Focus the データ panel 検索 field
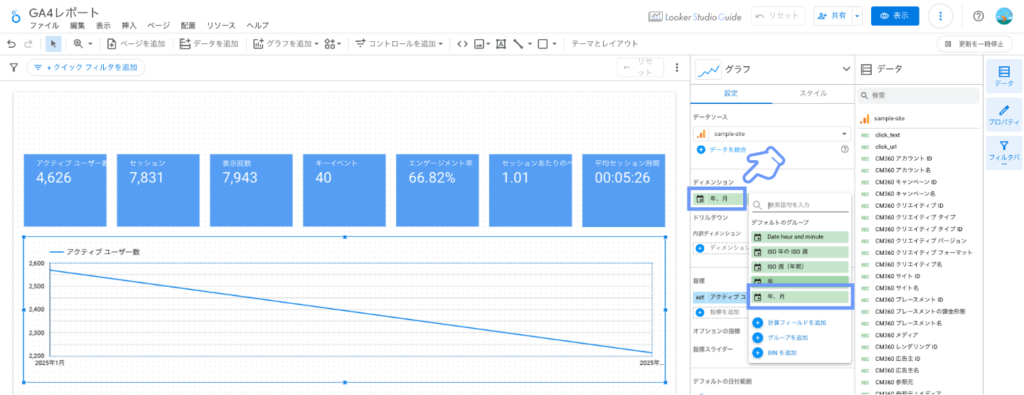 click(x=918, y=95)
